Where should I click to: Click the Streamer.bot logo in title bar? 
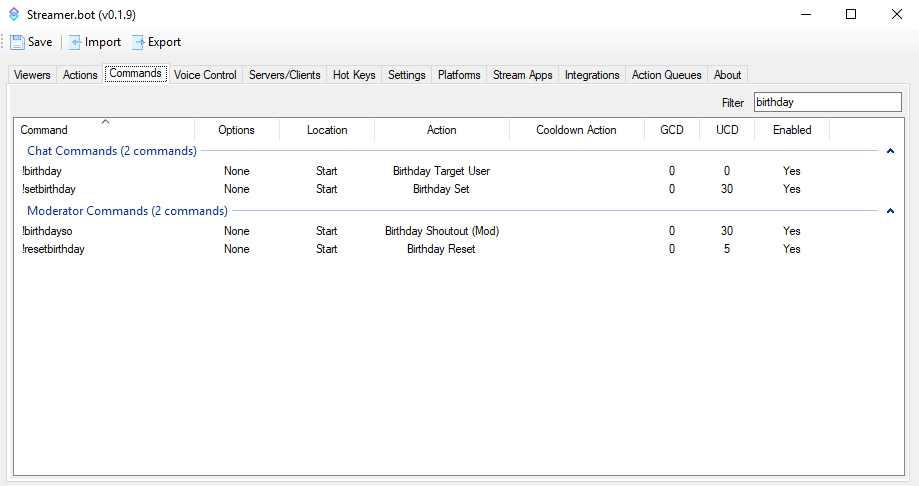point(13,14)
